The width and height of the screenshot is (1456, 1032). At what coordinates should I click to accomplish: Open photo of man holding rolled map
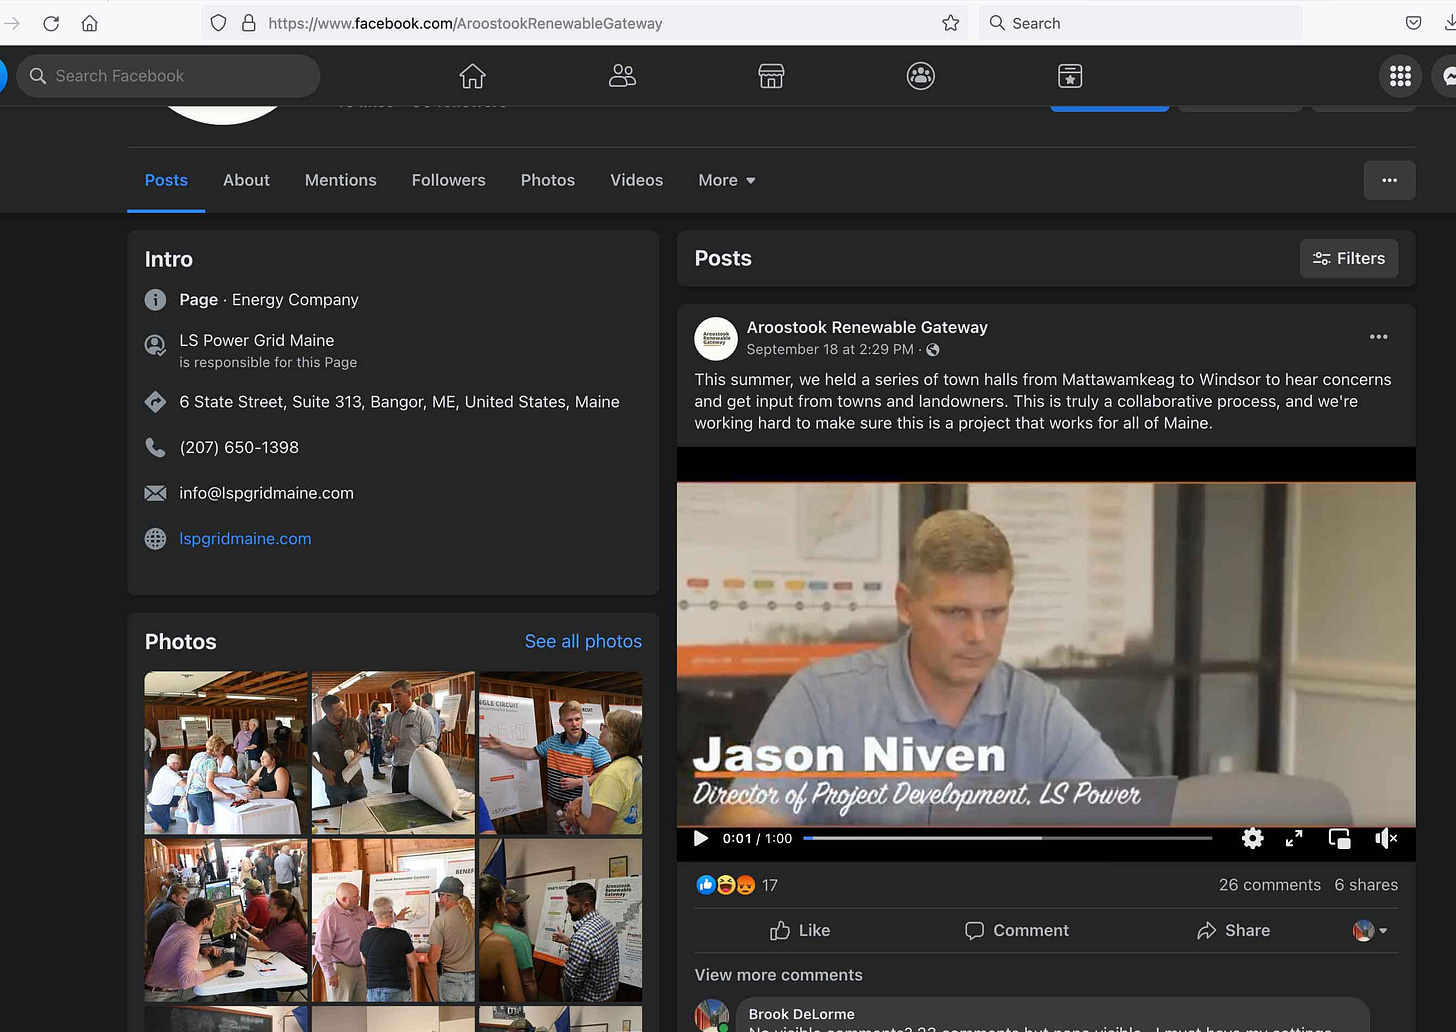393,753
